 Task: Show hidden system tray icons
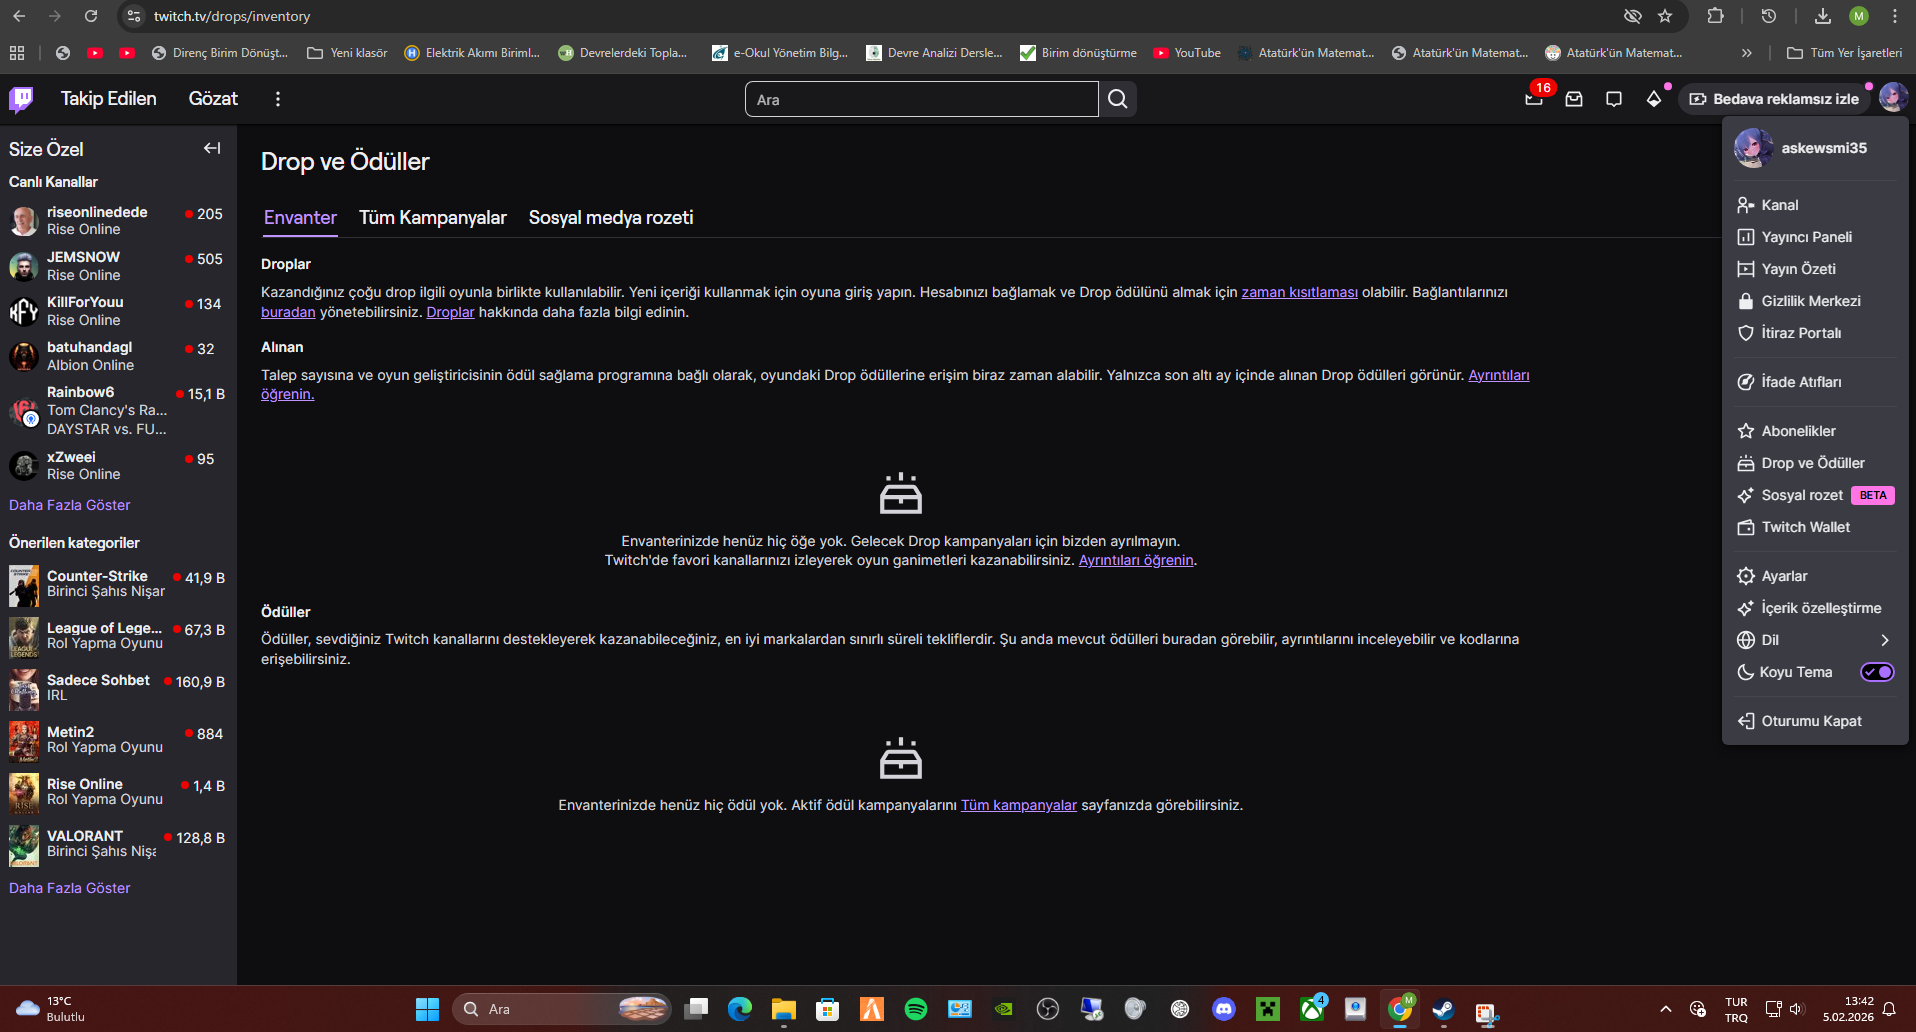point(1665,1009)
